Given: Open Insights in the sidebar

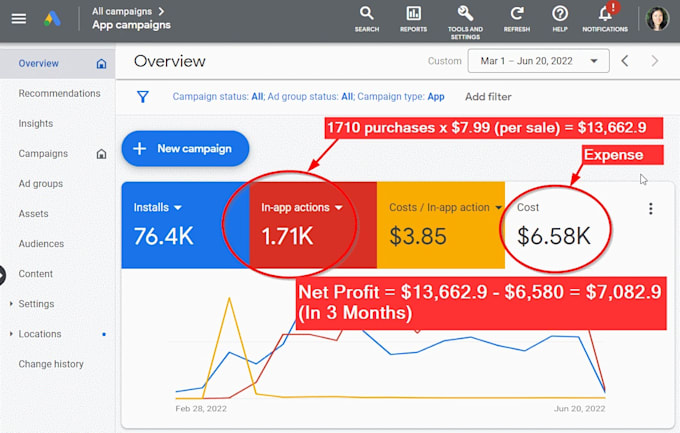Looking at the screenshot, I should click(x=36, y=124).
